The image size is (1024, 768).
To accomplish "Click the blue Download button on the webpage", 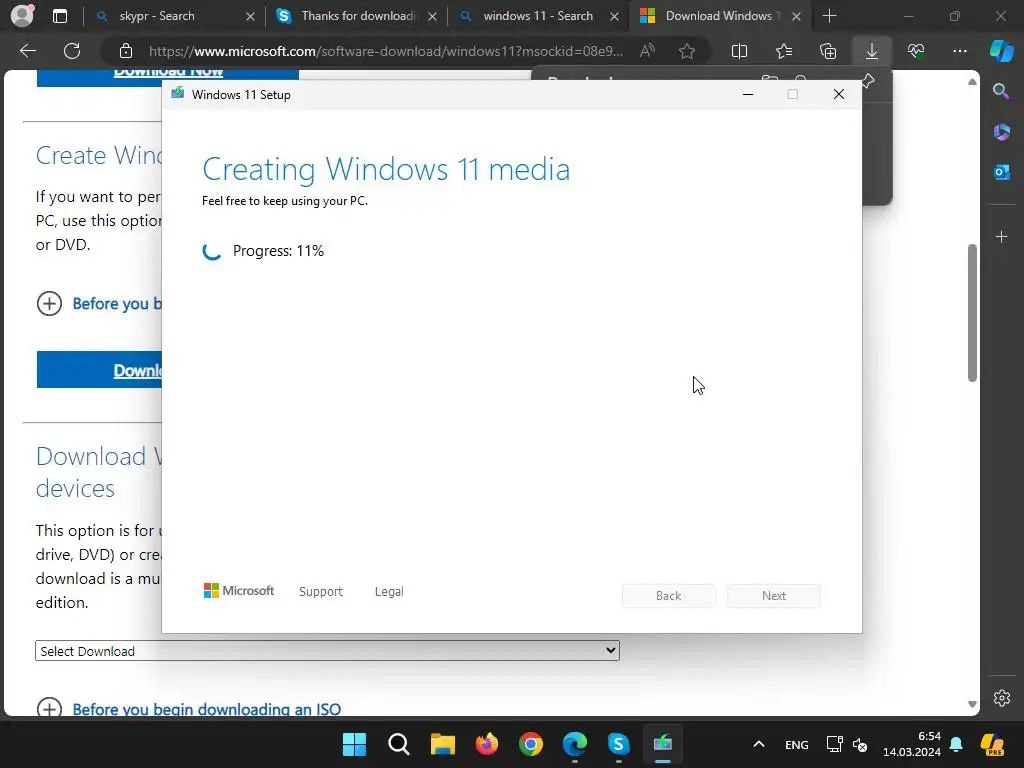I will pos(99,370).
